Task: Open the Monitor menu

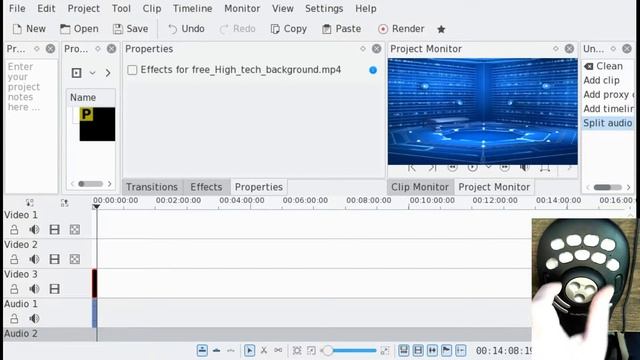Action: point(242,9)
